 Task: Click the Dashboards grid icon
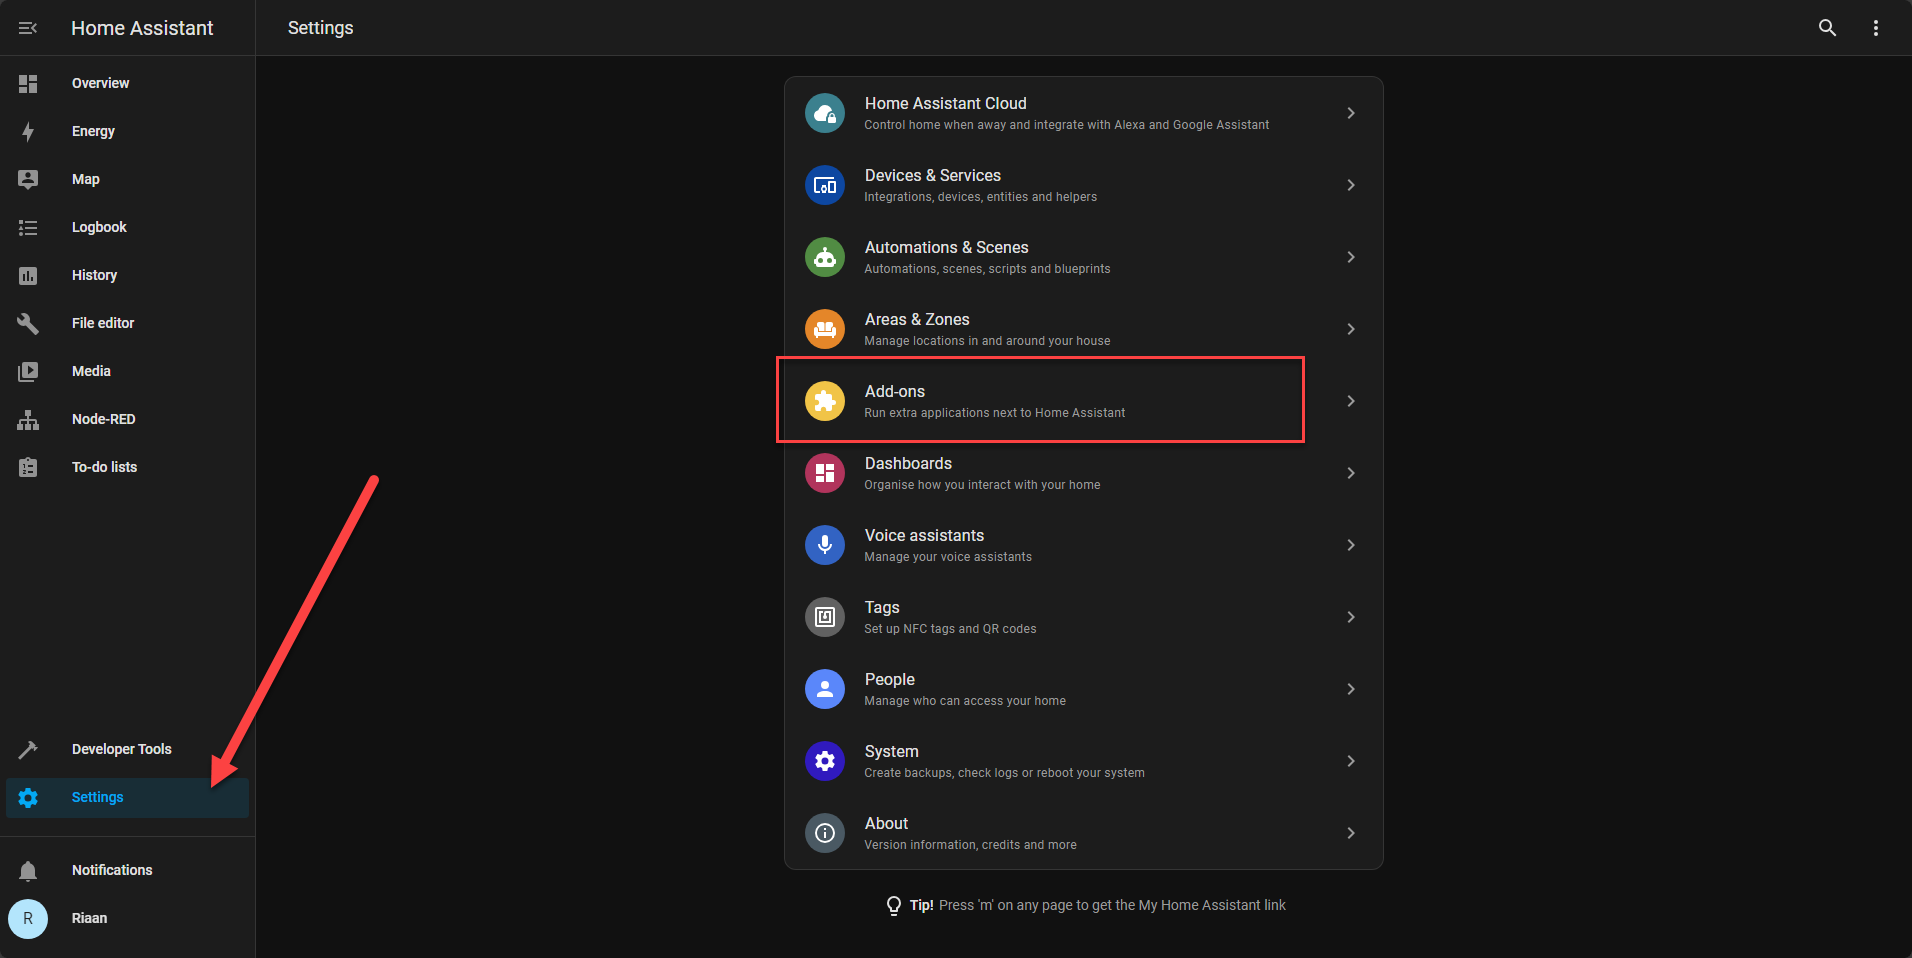[x=825, y=473]
